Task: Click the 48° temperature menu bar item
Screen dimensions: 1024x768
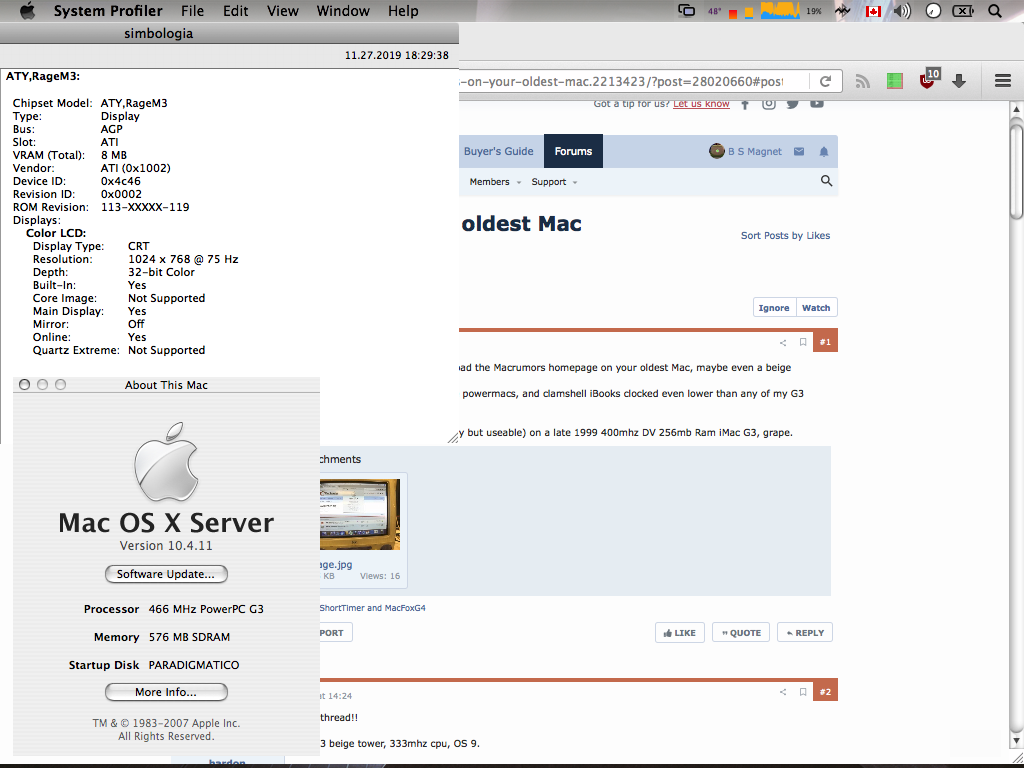Action: tap(714, 12)
